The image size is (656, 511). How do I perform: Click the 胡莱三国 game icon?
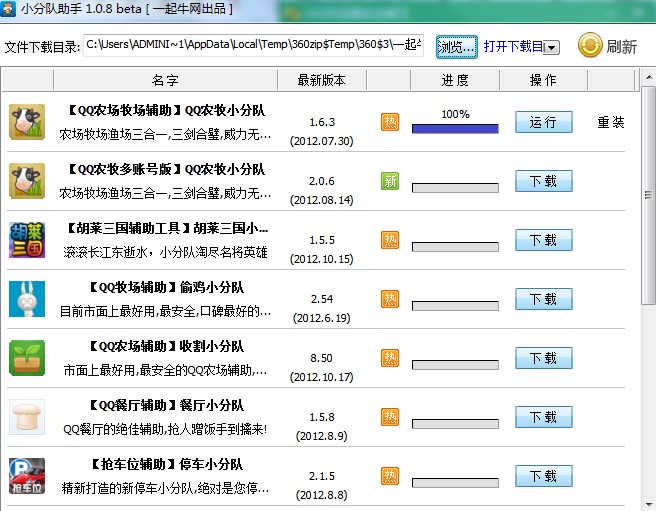point(27,240)
